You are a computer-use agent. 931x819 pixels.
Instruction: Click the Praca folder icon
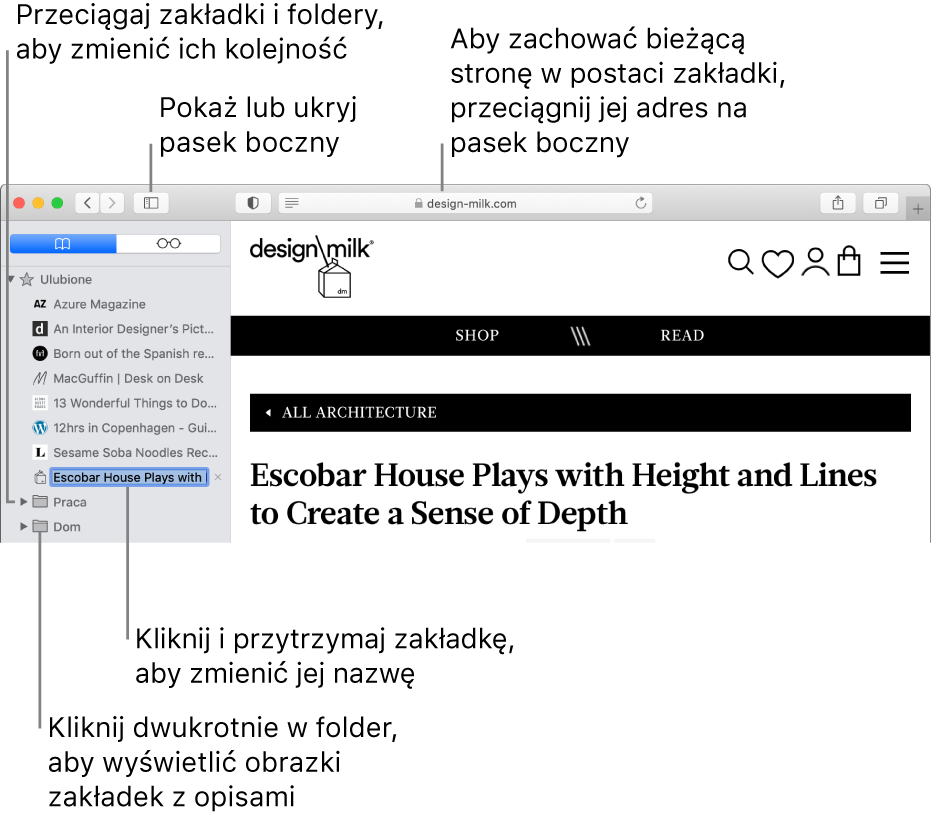pyautogui.click(x=40, y=502)
